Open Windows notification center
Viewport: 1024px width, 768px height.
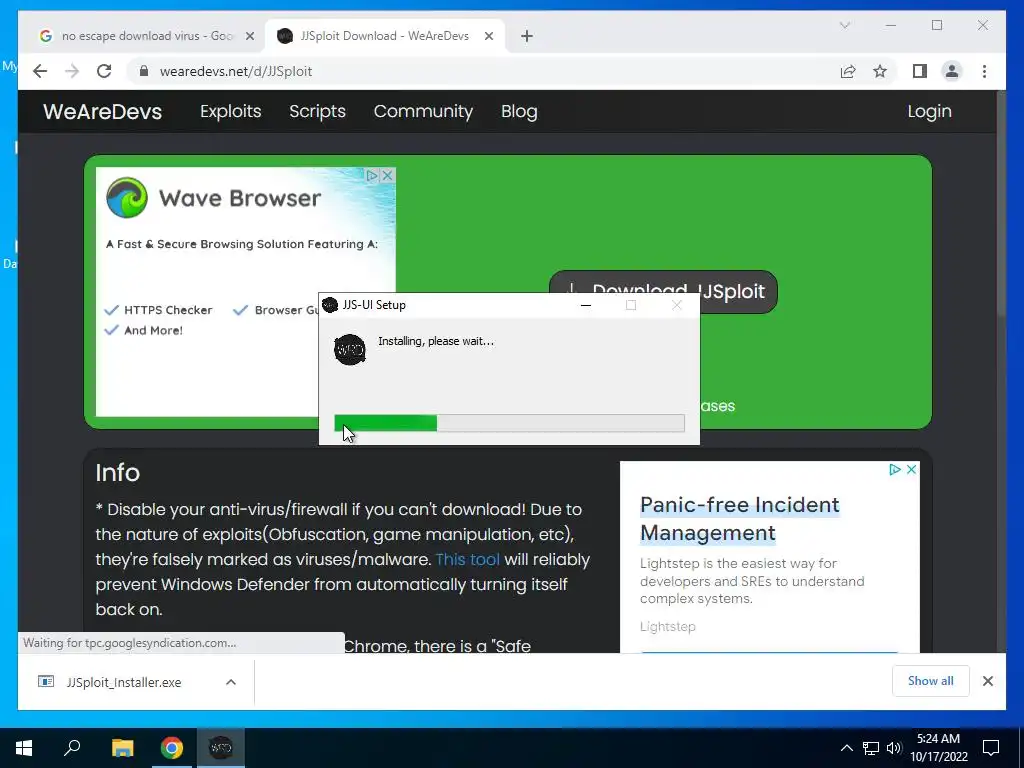coord(991,748)
